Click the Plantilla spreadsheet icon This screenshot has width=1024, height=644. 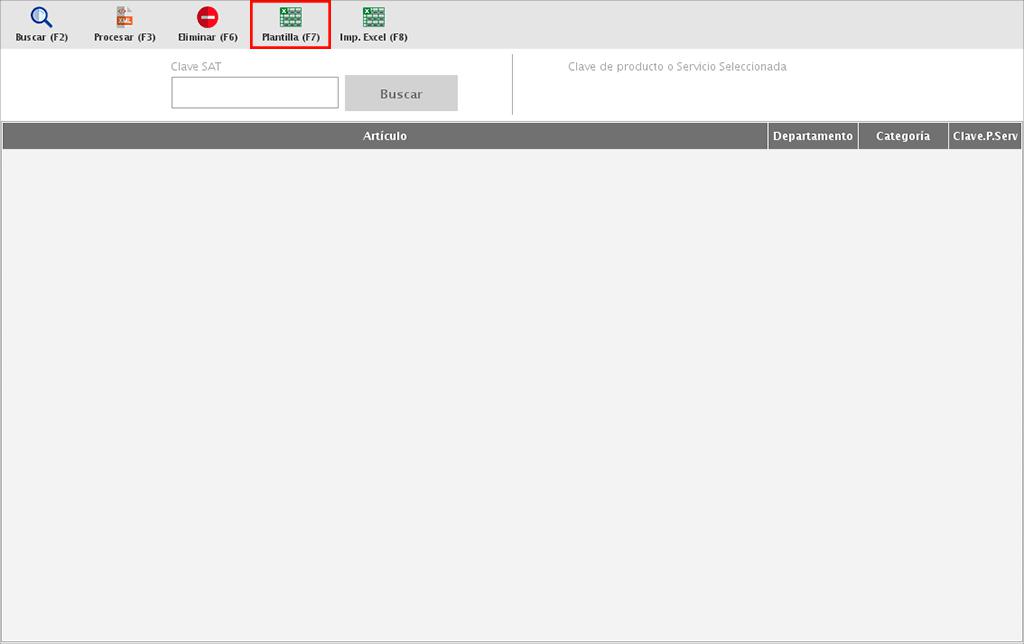[x=290, y=17]
